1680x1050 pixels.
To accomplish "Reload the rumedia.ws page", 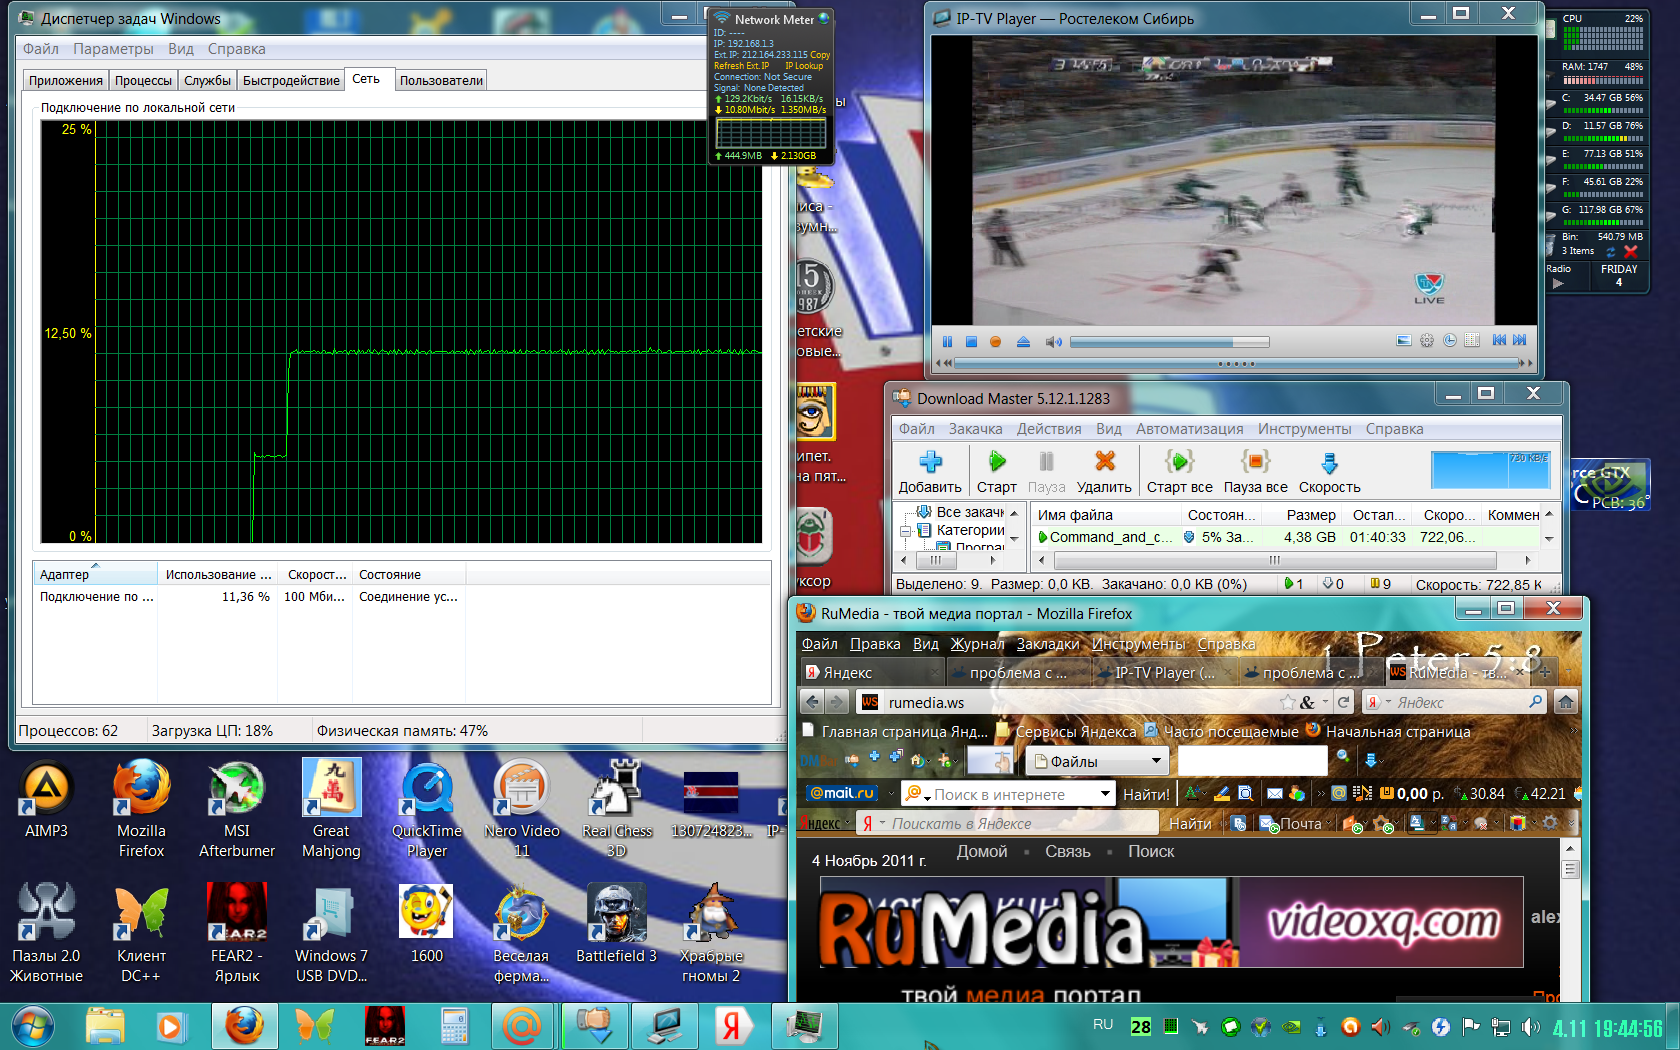I will [1344, 702].
